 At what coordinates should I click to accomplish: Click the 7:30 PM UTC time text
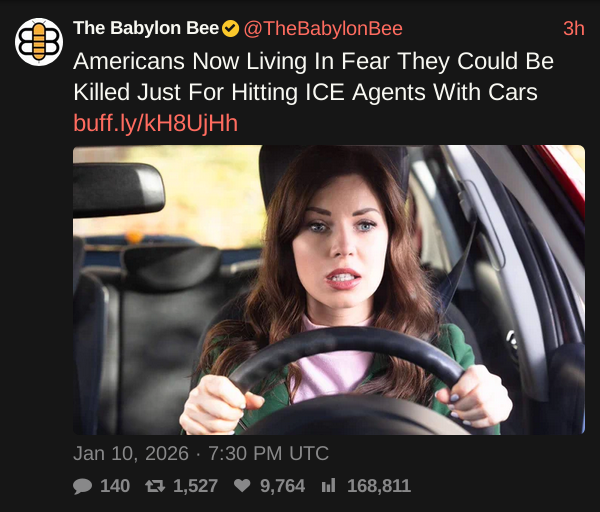tap(269, 453)
